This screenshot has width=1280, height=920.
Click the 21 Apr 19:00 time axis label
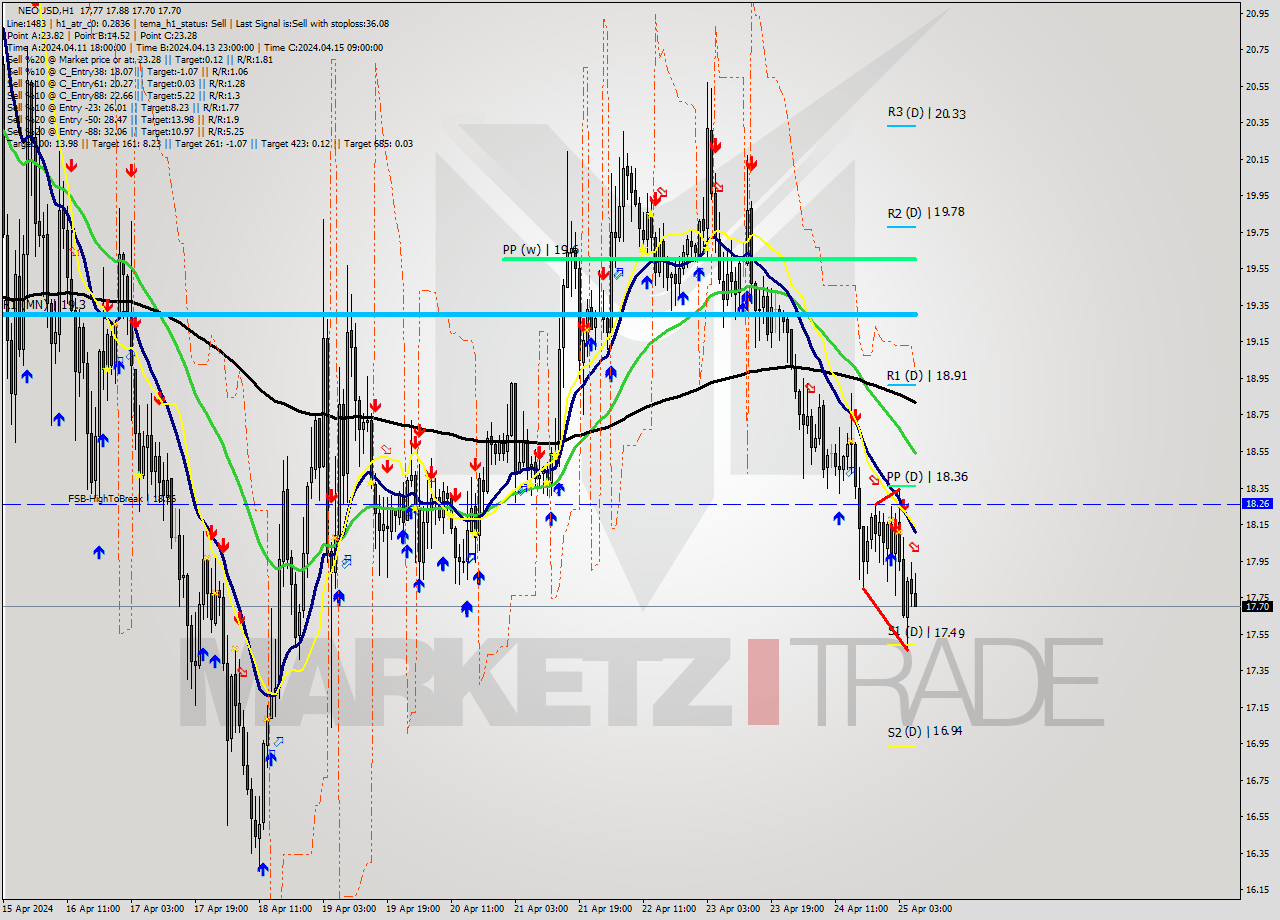click(x=604, y=909)
